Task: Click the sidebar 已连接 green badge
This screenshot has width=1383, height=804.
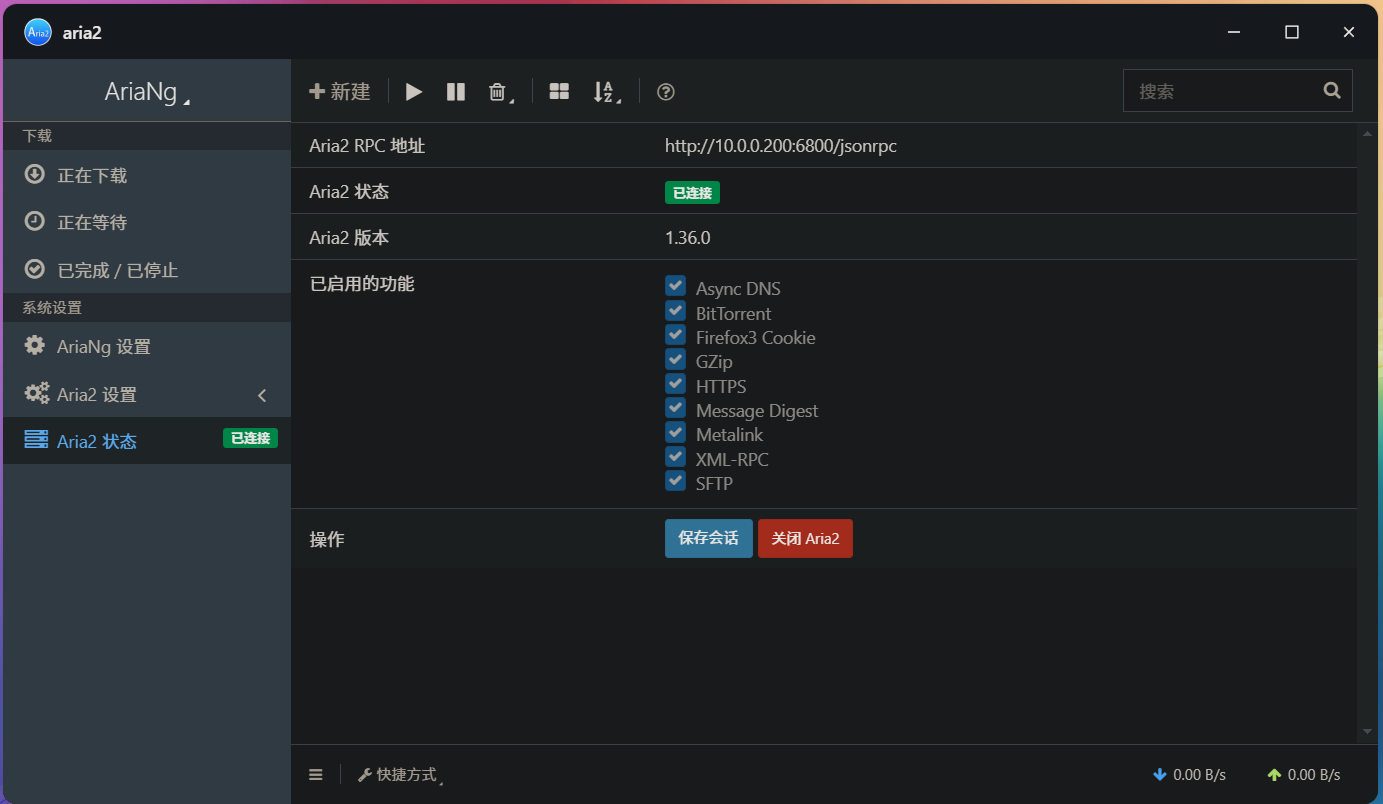Action: pyautogui.click(x=250, y=438)
